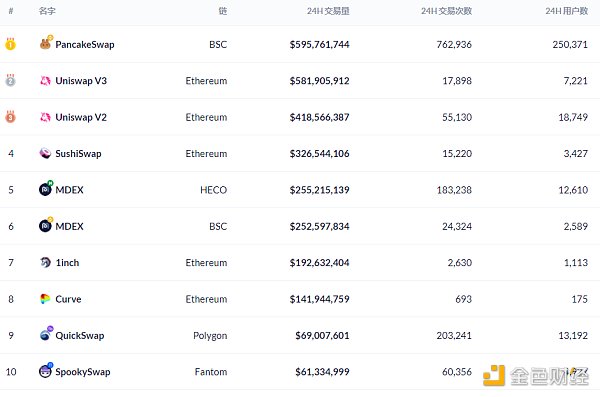Sort by the 24H用户数 column header

pos(566,11)
